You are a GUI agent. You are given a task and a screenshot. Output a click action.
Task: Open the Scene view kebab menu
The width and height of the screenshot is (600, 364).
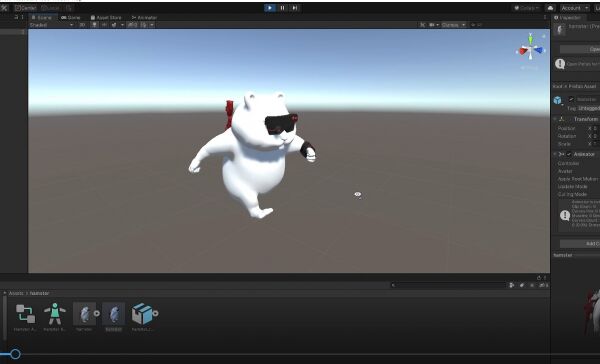(545, 18)
